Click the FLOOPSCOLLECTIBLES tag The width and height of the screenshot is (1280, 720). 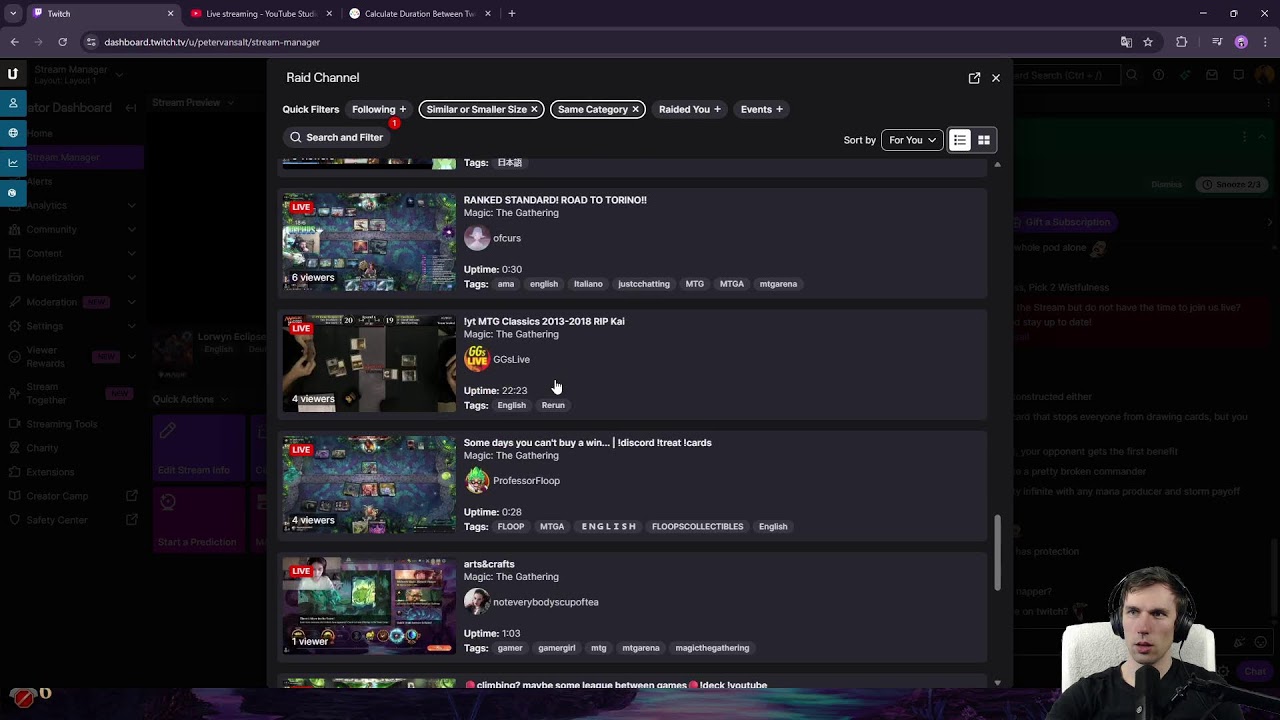pyautogui.click(x=698, y=527)
